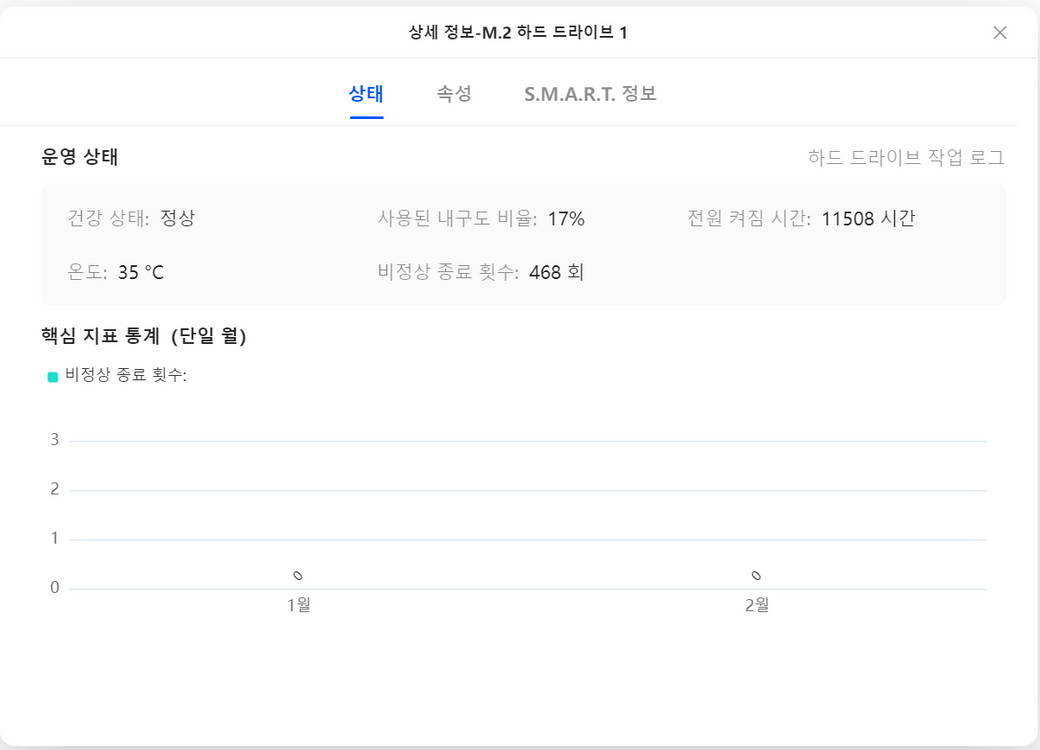Click the 468 회 abnormal shutdown count
The width and height of the screenshot is (1040, 750).
coord(556,272)
